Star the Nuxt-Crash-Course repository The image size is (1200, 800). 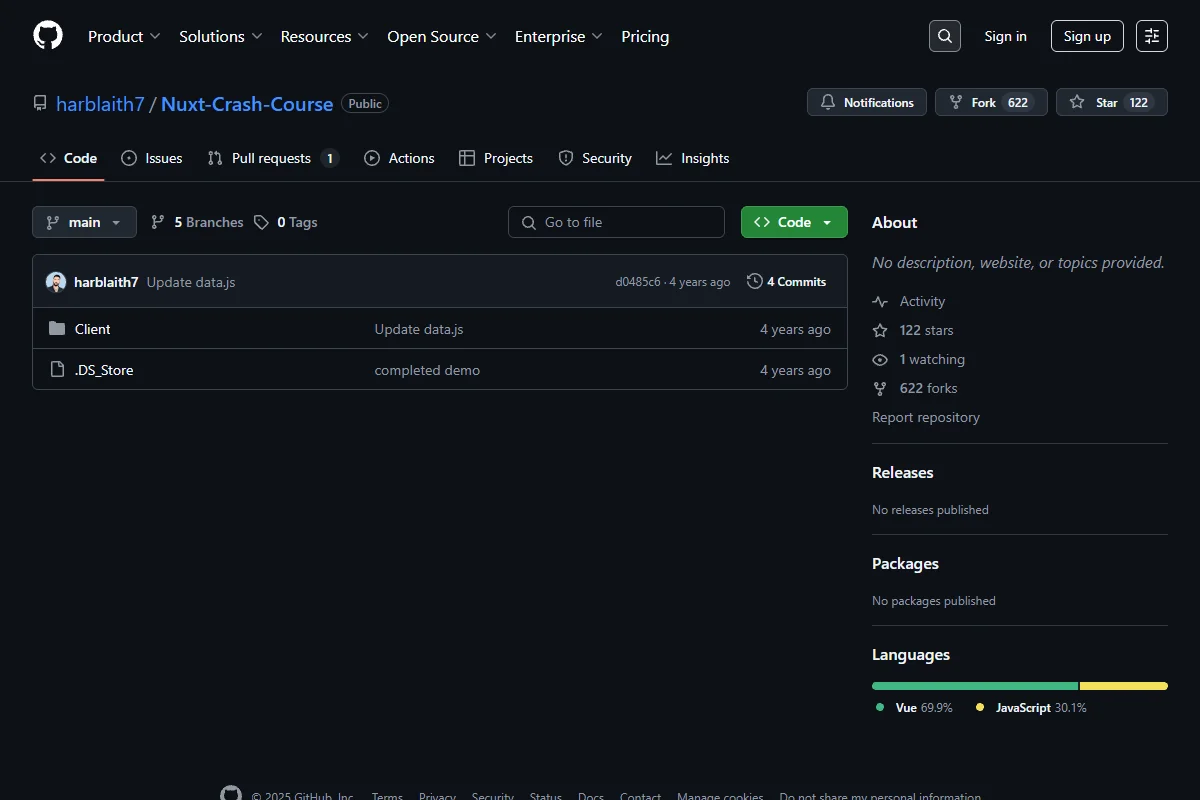[x=1111, y=102]
